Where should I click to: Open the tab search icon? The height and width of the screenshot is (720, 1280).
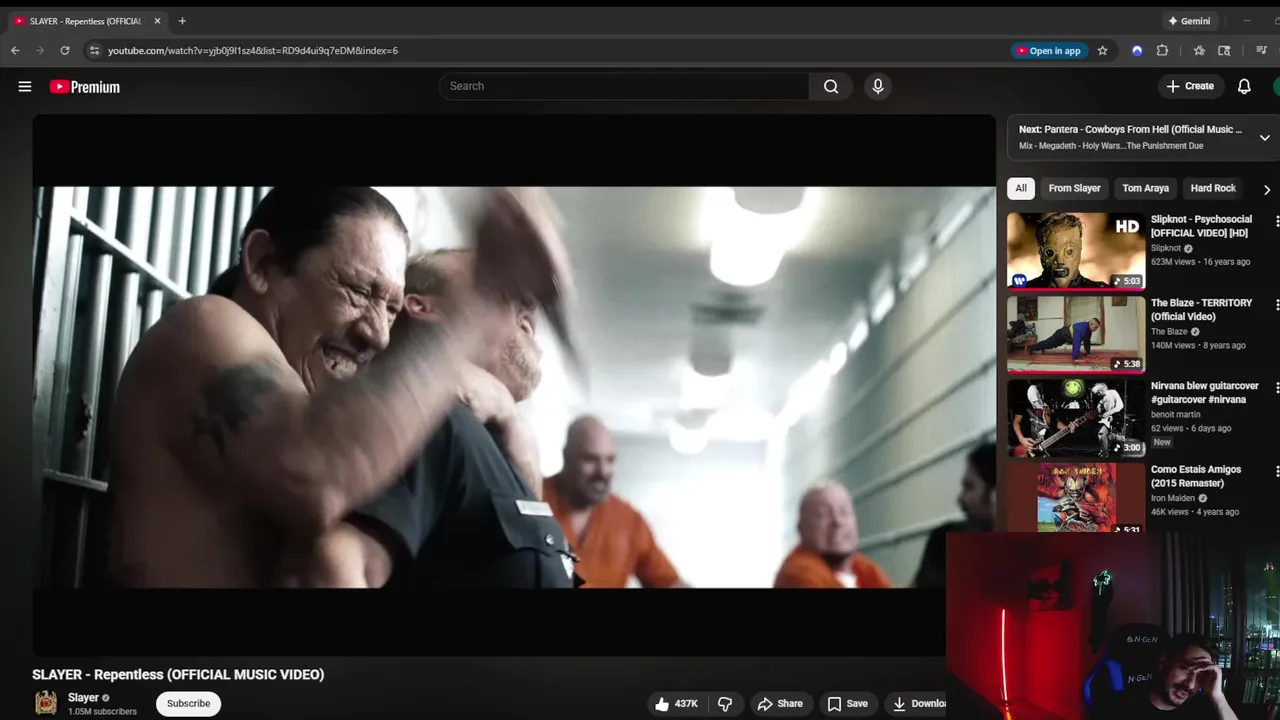tap(1224, 50)
